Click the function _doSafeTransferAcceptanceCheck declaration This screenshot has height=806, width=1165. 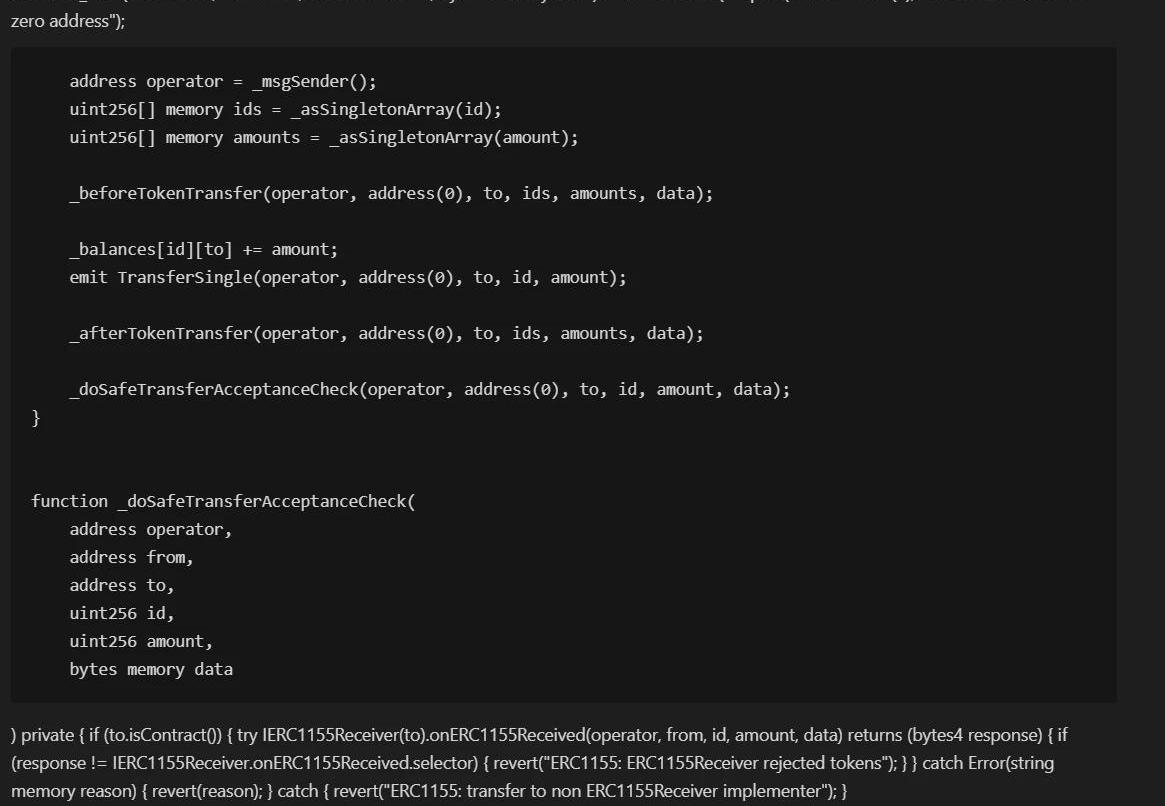pos(222,501)
